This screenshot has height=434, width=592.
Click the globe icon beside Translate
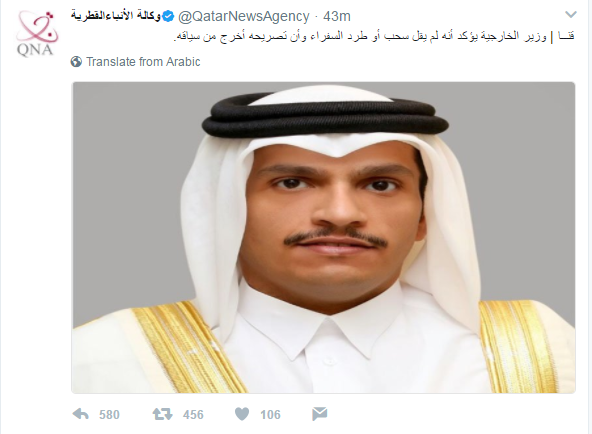pos(76,62)
